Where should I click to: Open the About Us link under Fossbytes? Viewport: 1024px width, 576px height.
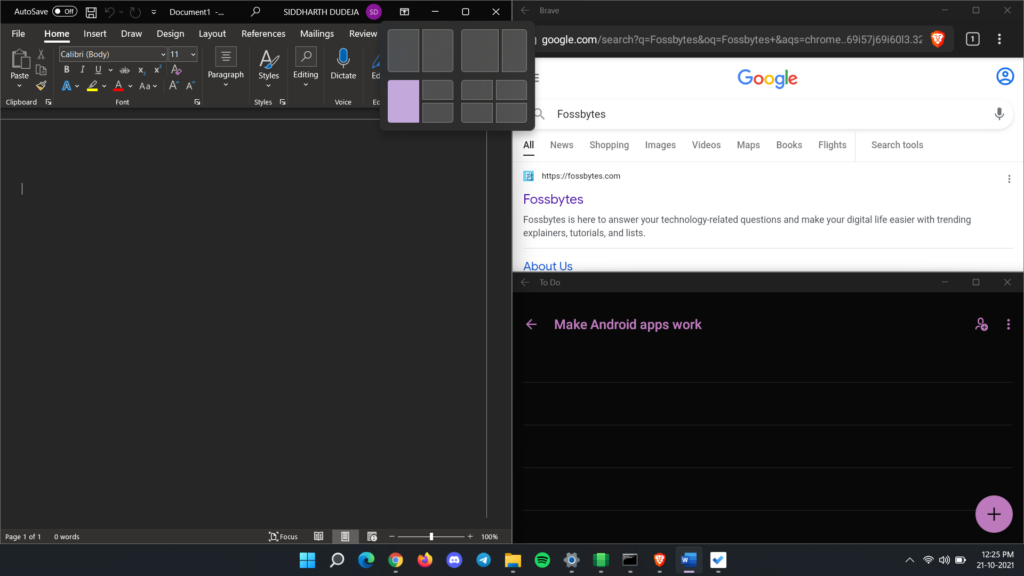[x=548, y=265]
